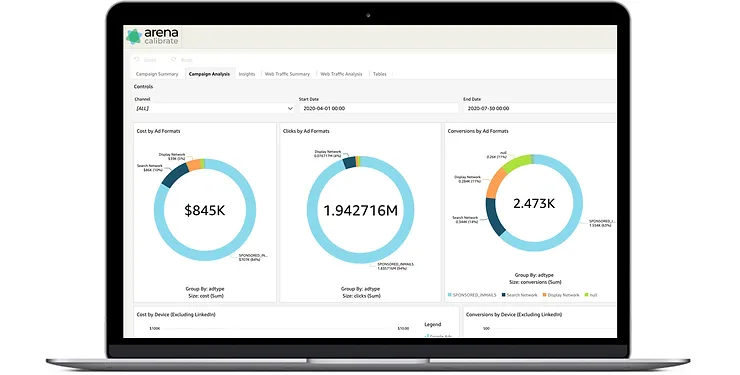
Task: Click the 1.942716M total in clicks donut
Action: [361, 210]
